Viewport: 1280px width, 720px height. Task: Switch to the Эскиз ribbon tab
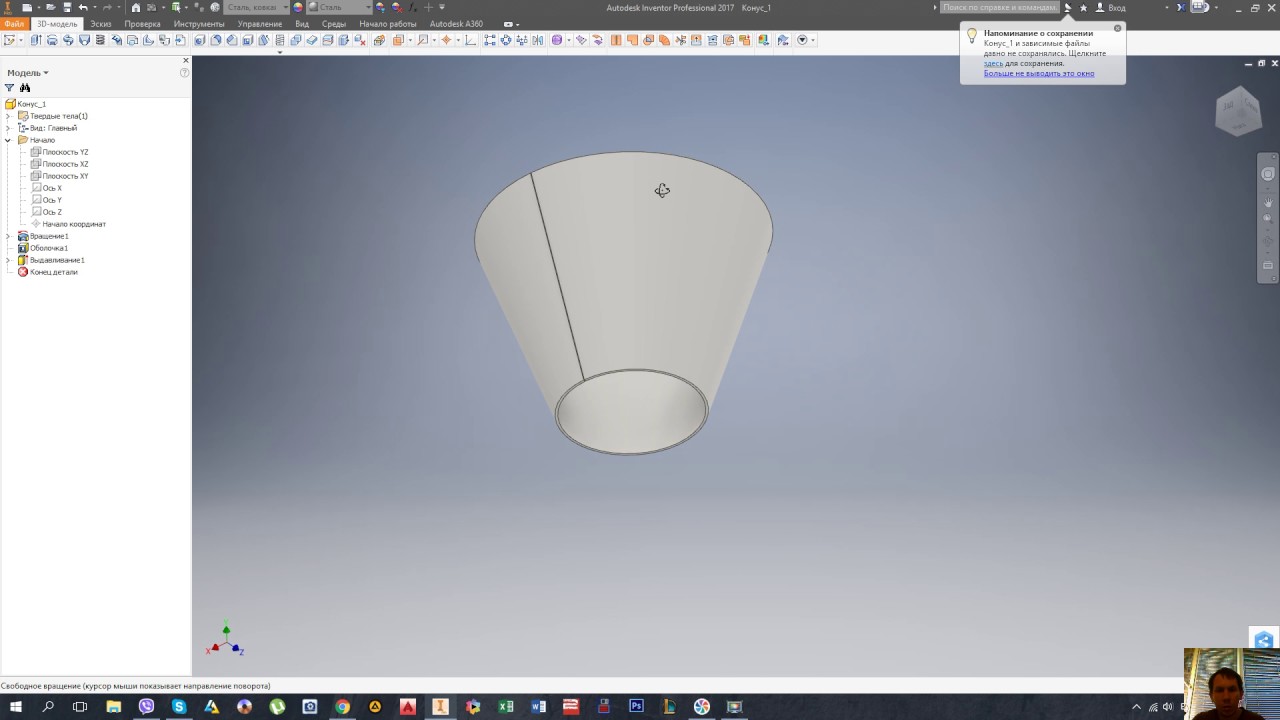(x=100, y=24)
